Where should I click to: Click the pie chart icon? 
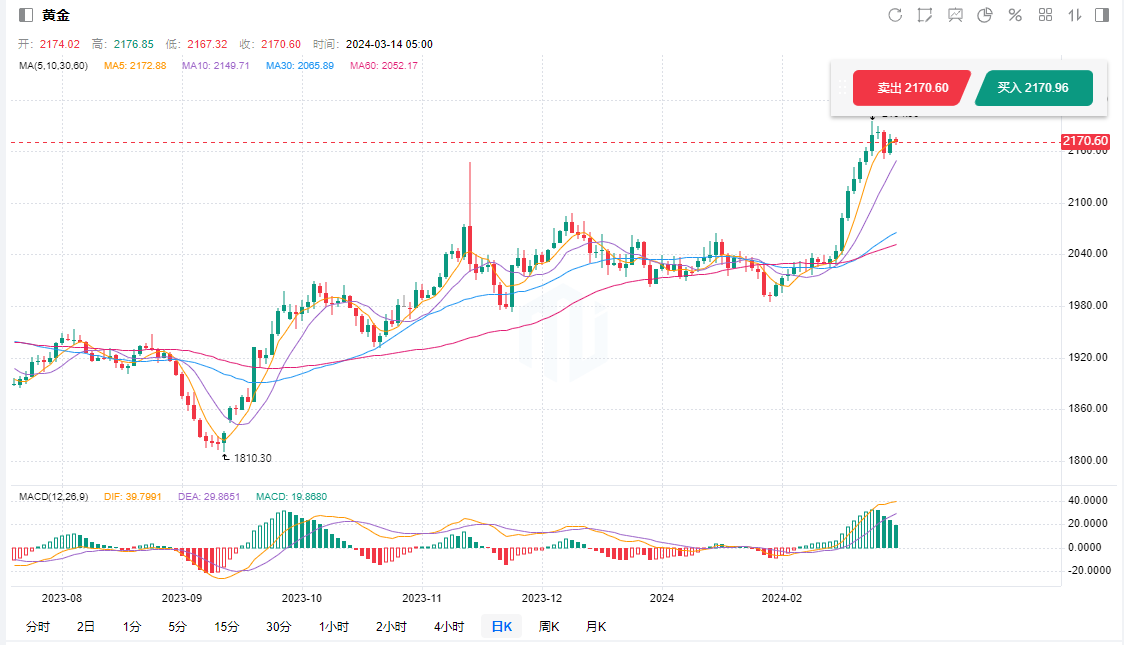pyautogui.click(x=984, y=15)
